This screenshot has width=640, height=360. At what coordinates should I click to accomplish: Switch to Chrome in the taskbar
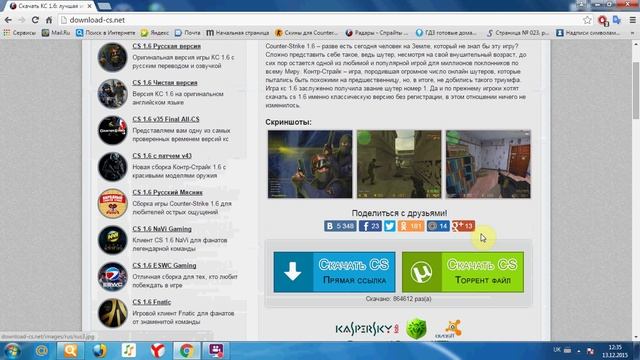[x=187, y=351]
